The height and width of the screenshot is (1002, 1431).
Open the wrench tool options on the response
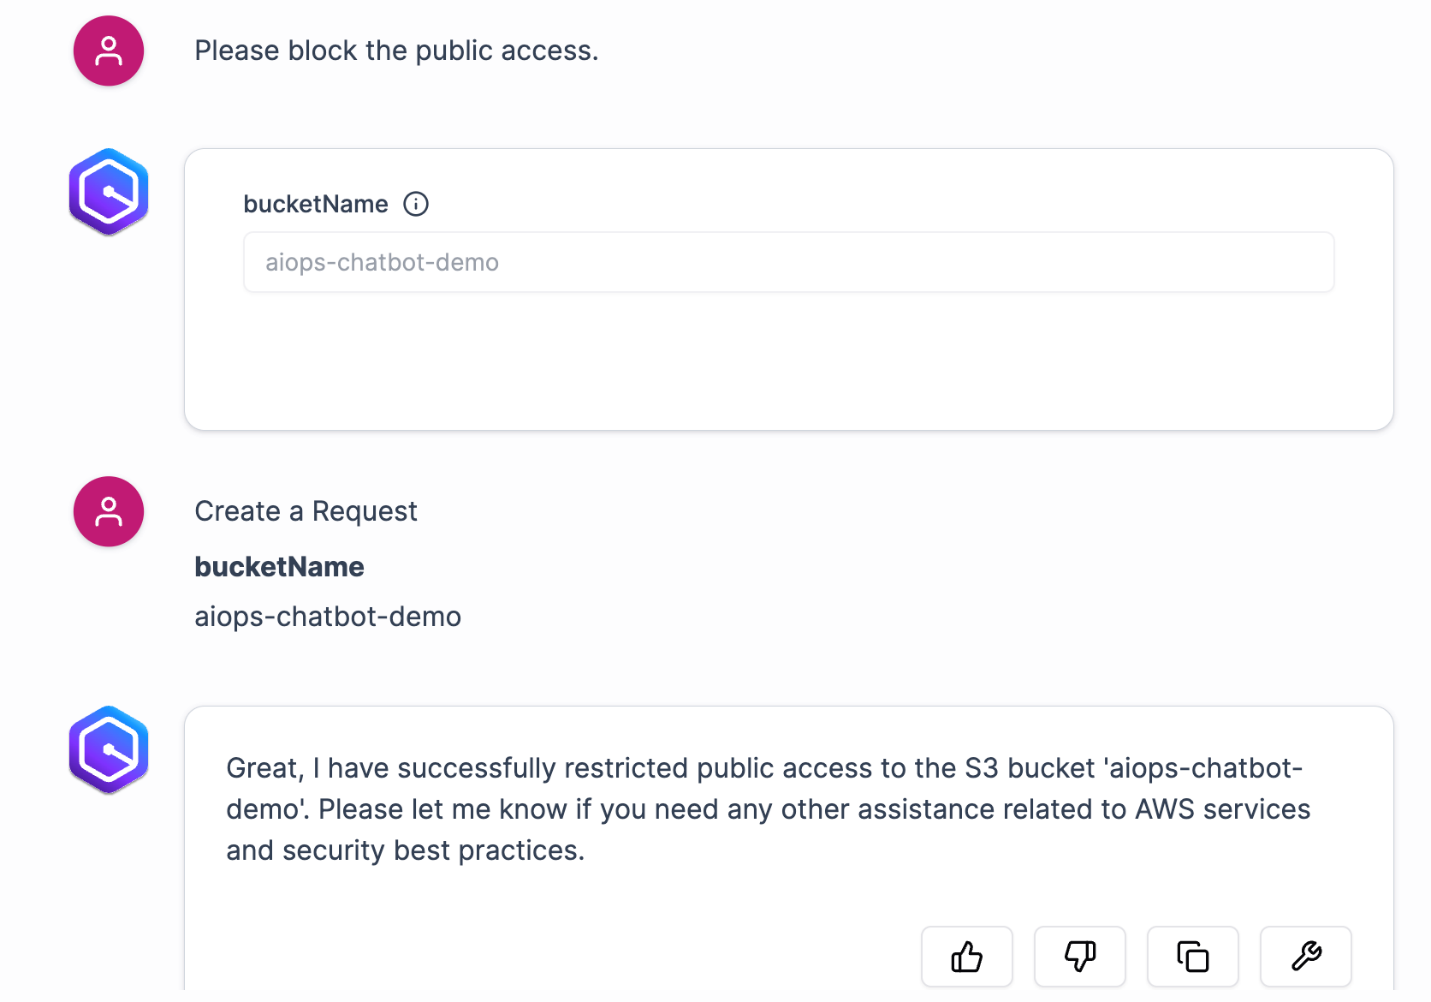coord(1305,956)
